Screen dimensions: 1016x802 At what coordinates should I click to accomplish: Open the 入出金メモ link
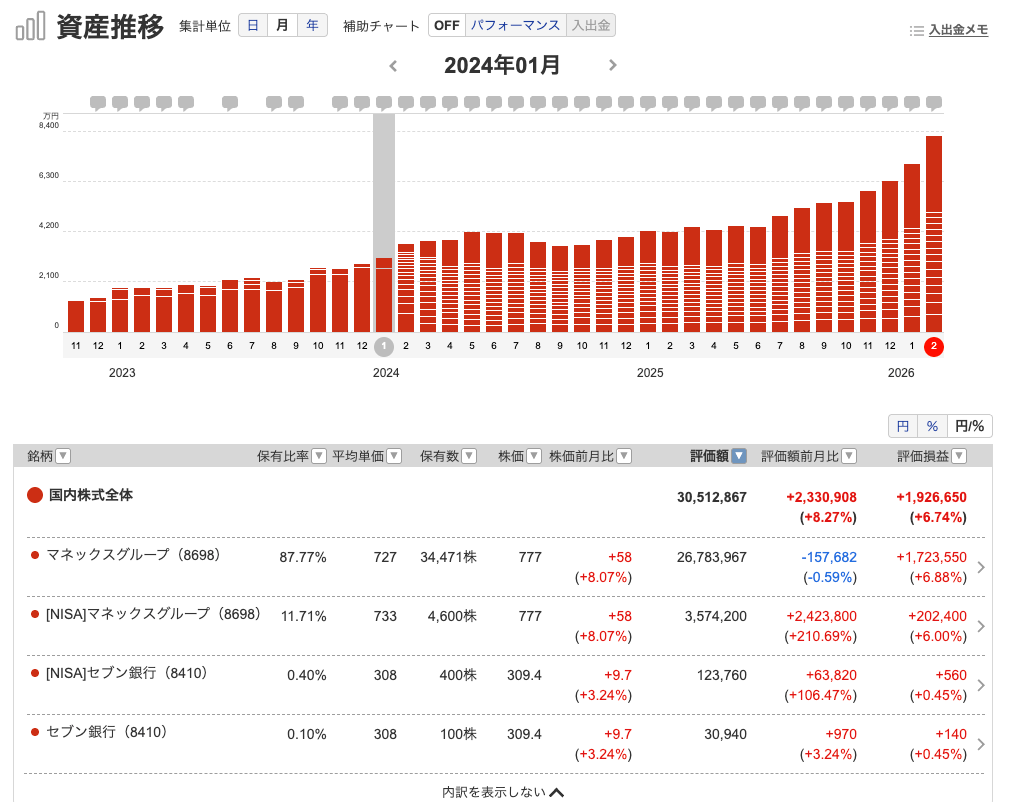coord(957,30)
